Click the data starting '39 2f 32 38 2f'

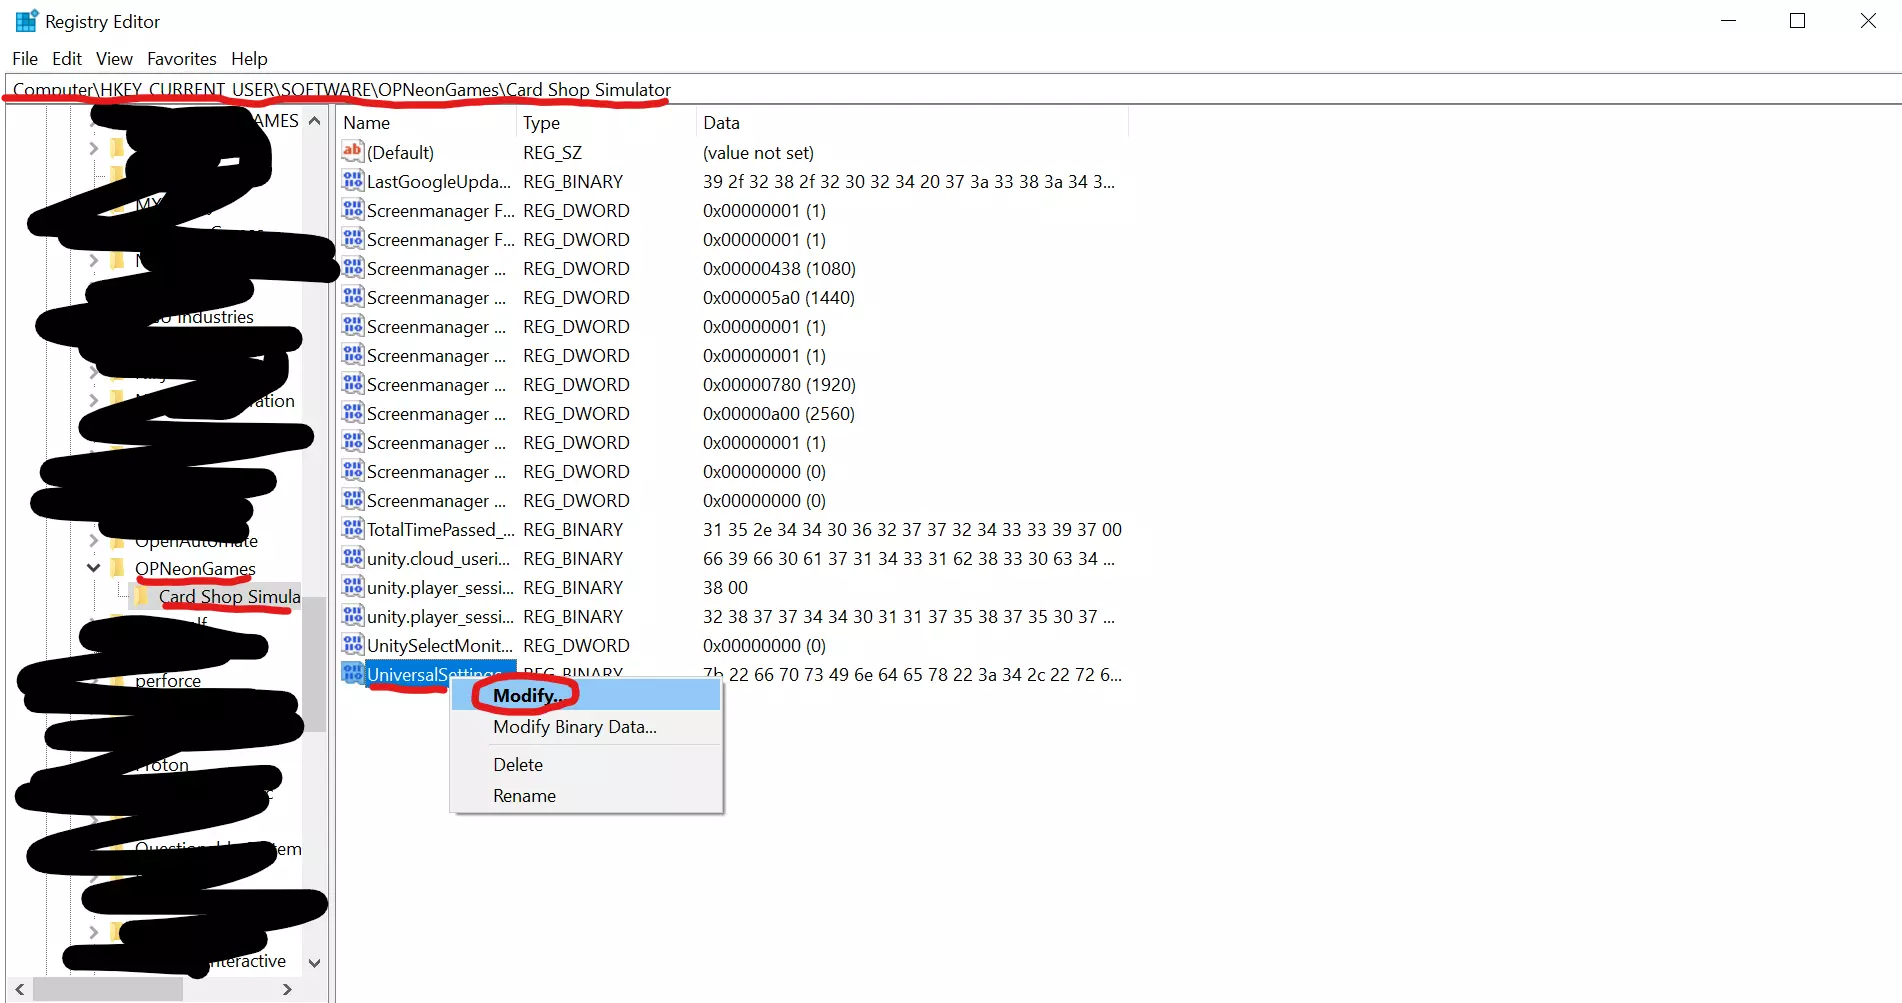tap(909, 181)
